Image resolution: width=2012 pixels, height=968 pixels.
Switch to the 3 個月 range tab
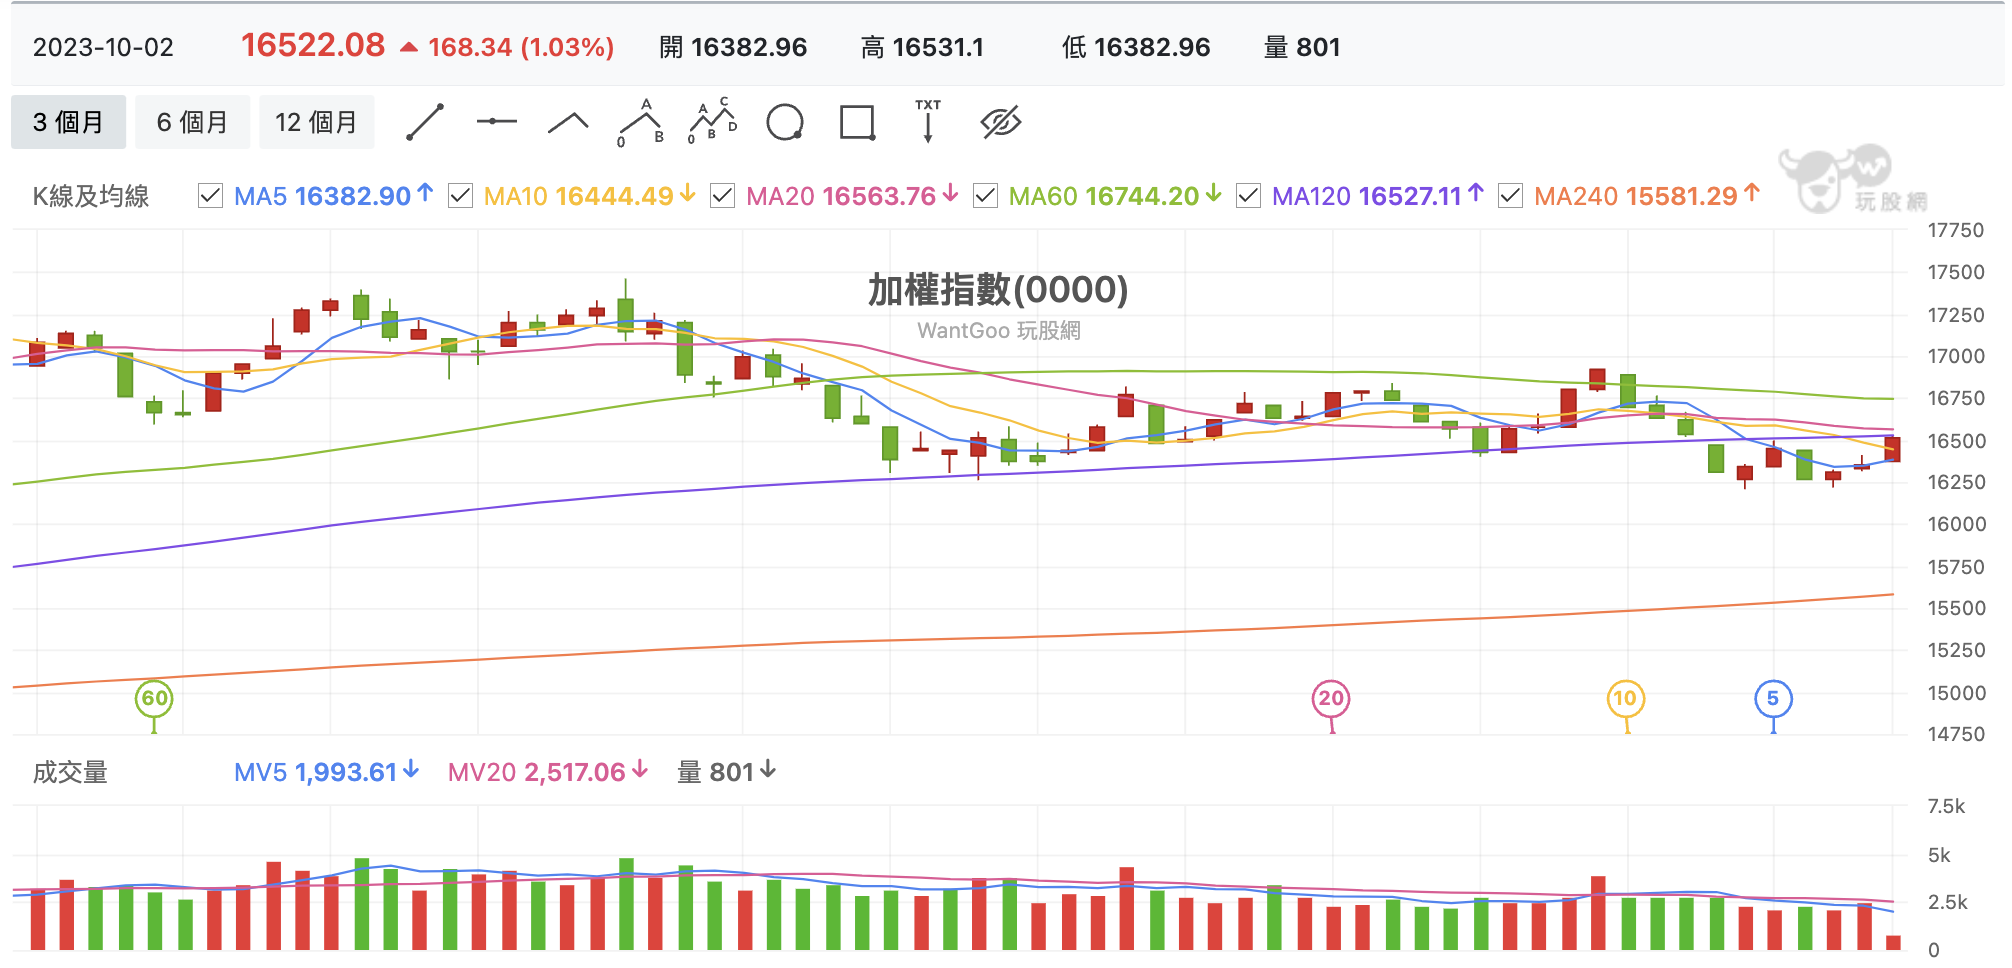68,122
